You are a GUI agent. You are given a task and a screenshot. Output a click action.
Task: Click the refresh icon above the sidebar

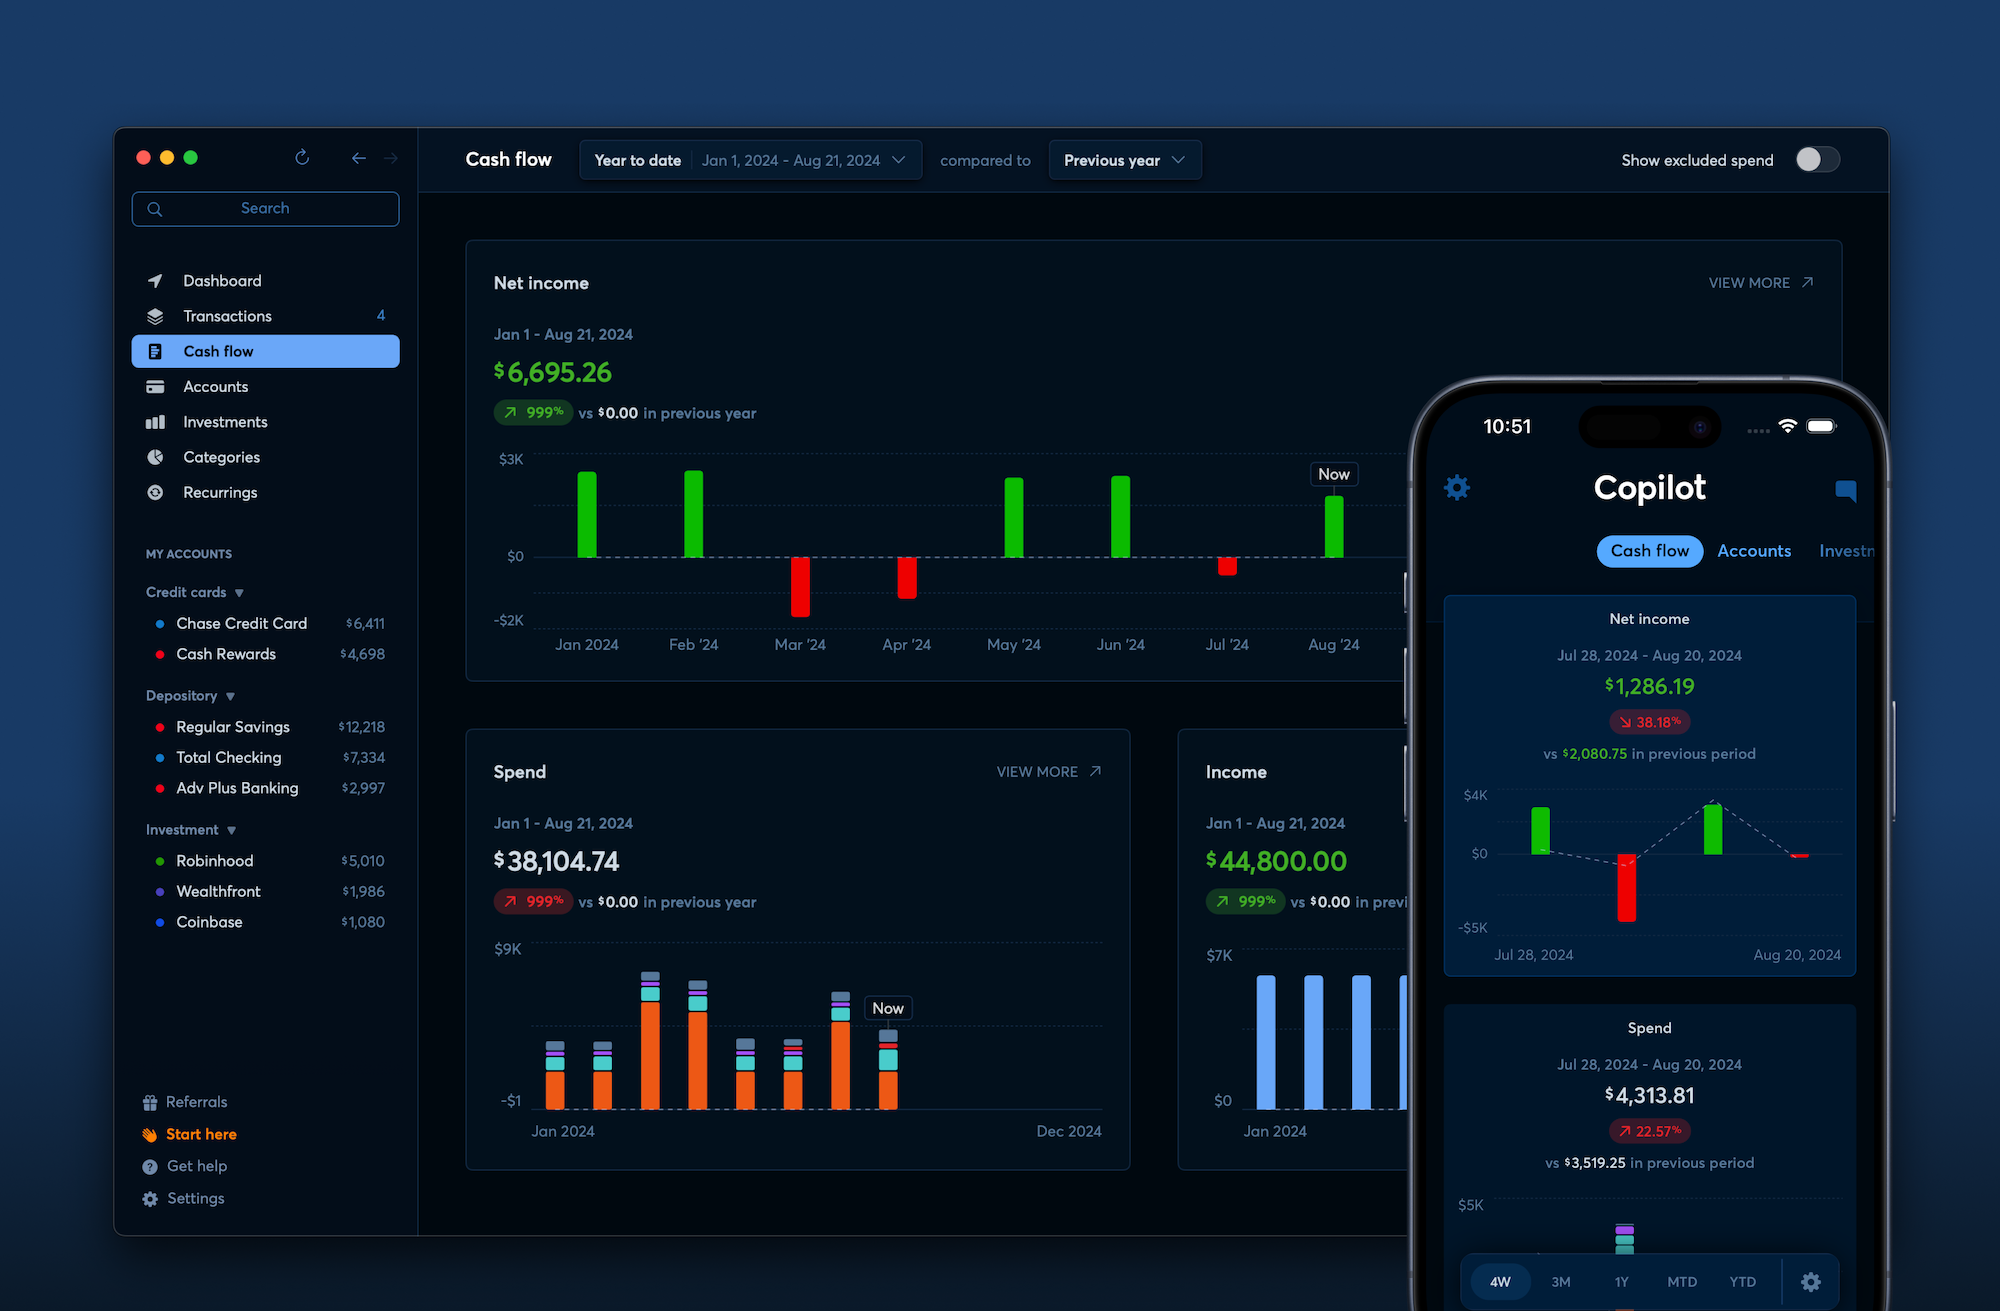301,158
